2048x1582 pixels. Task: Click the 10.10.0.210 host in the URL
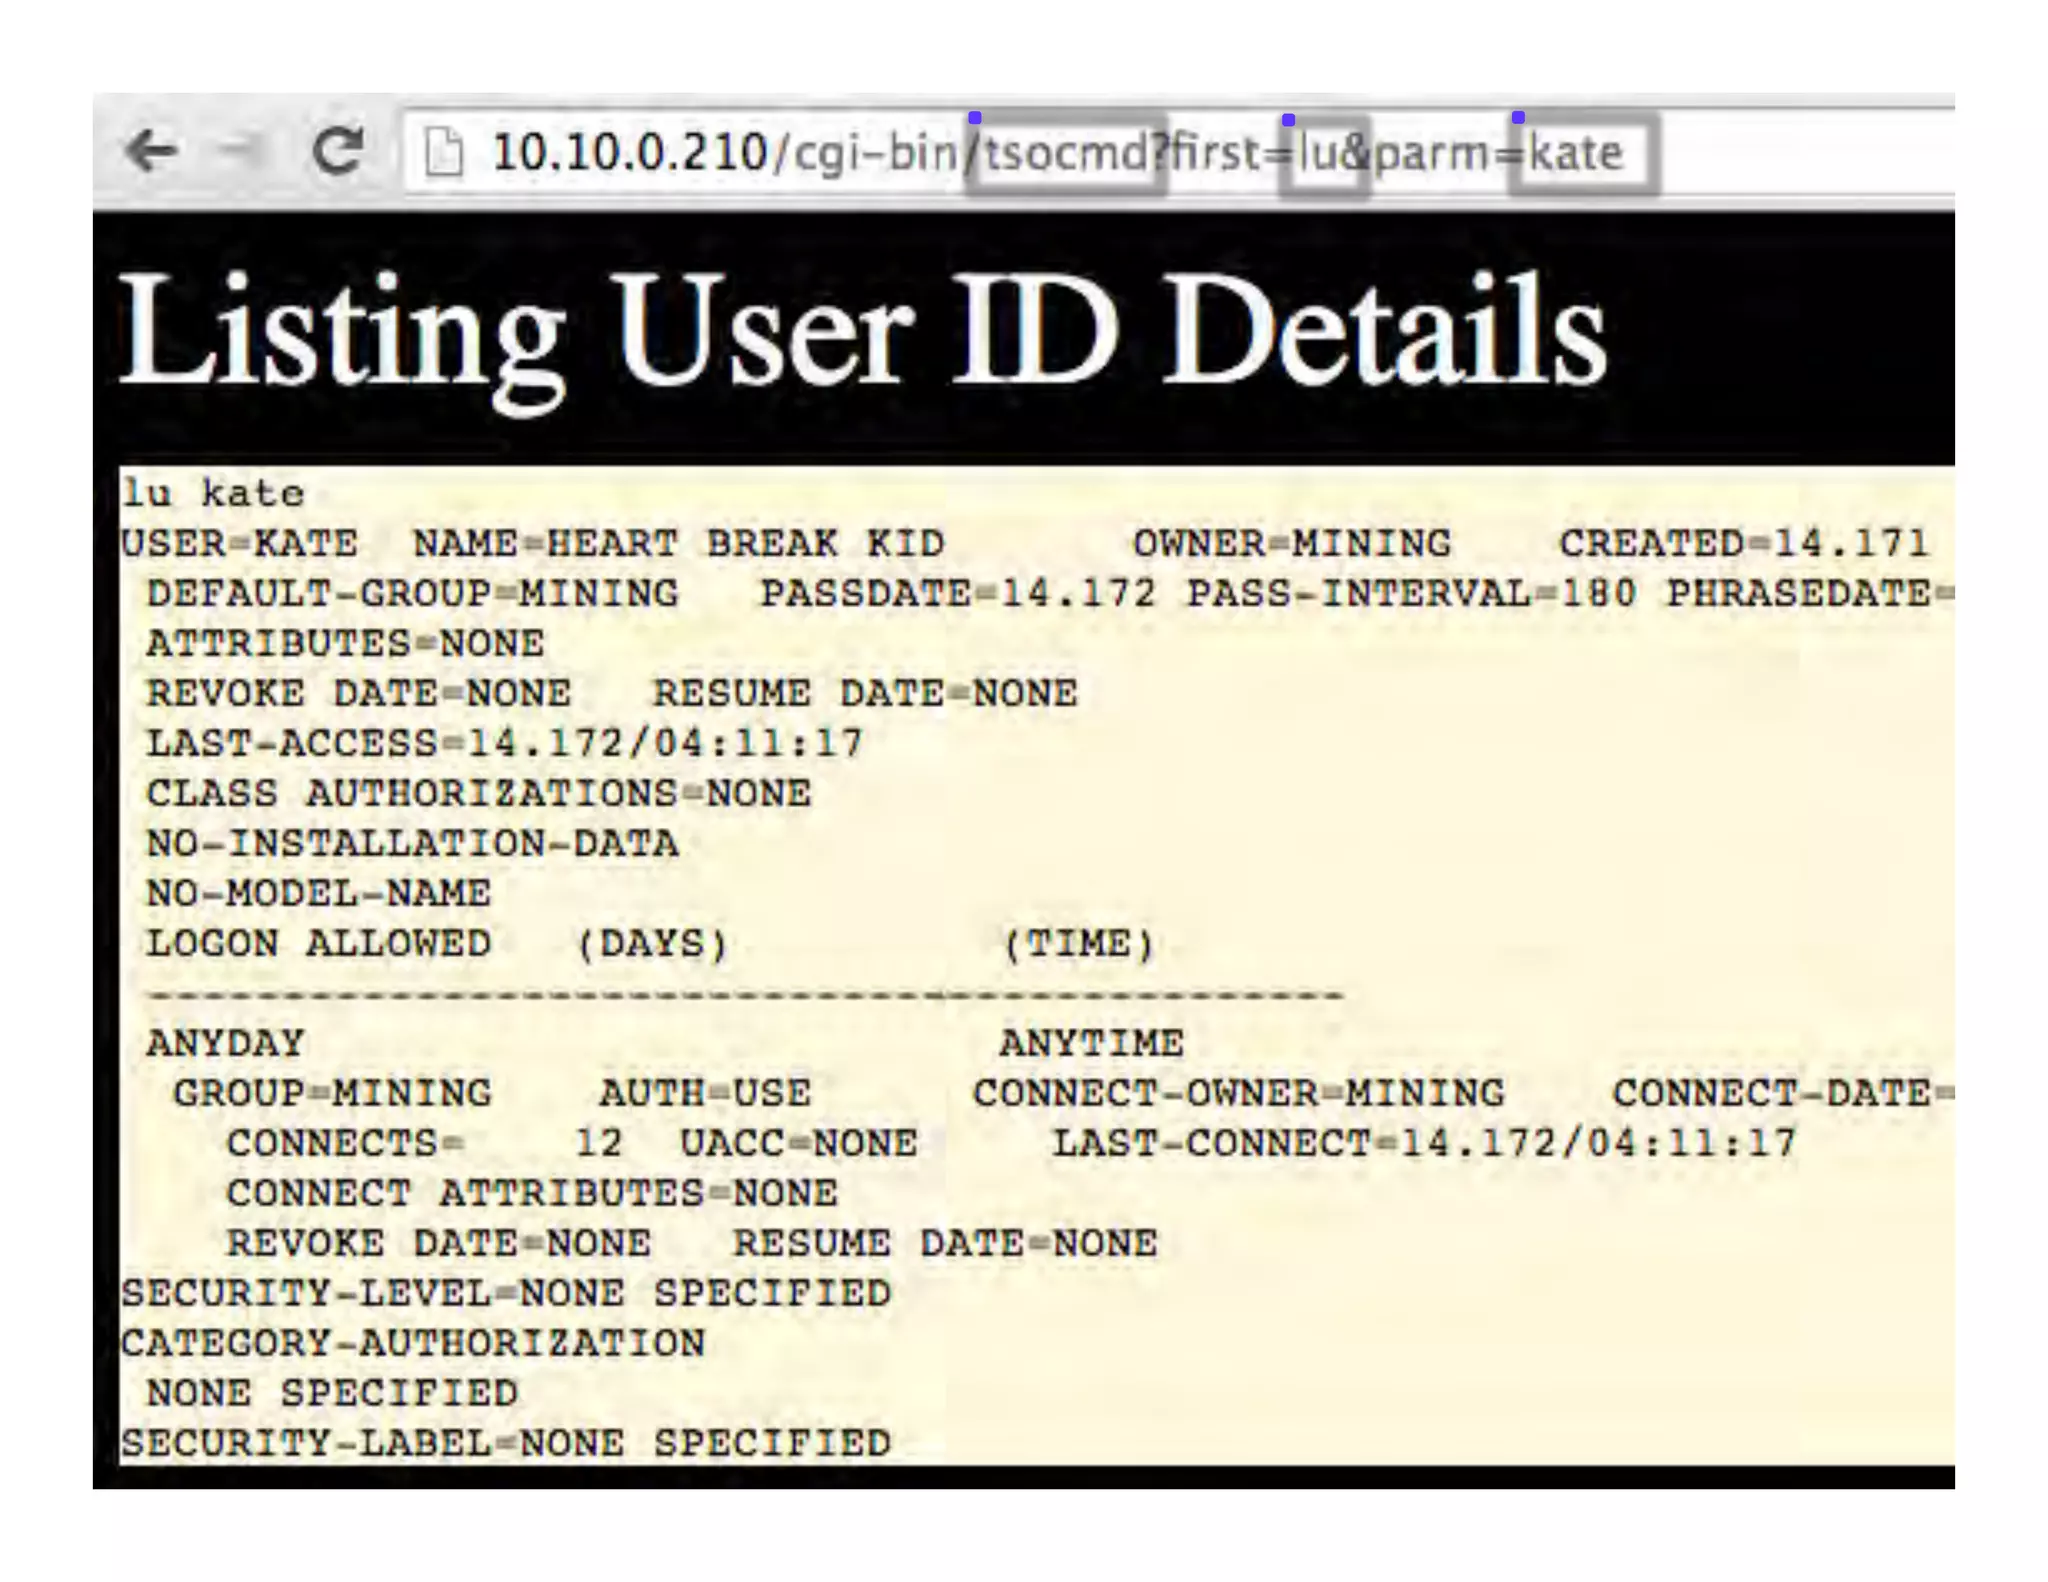[629, 153]
